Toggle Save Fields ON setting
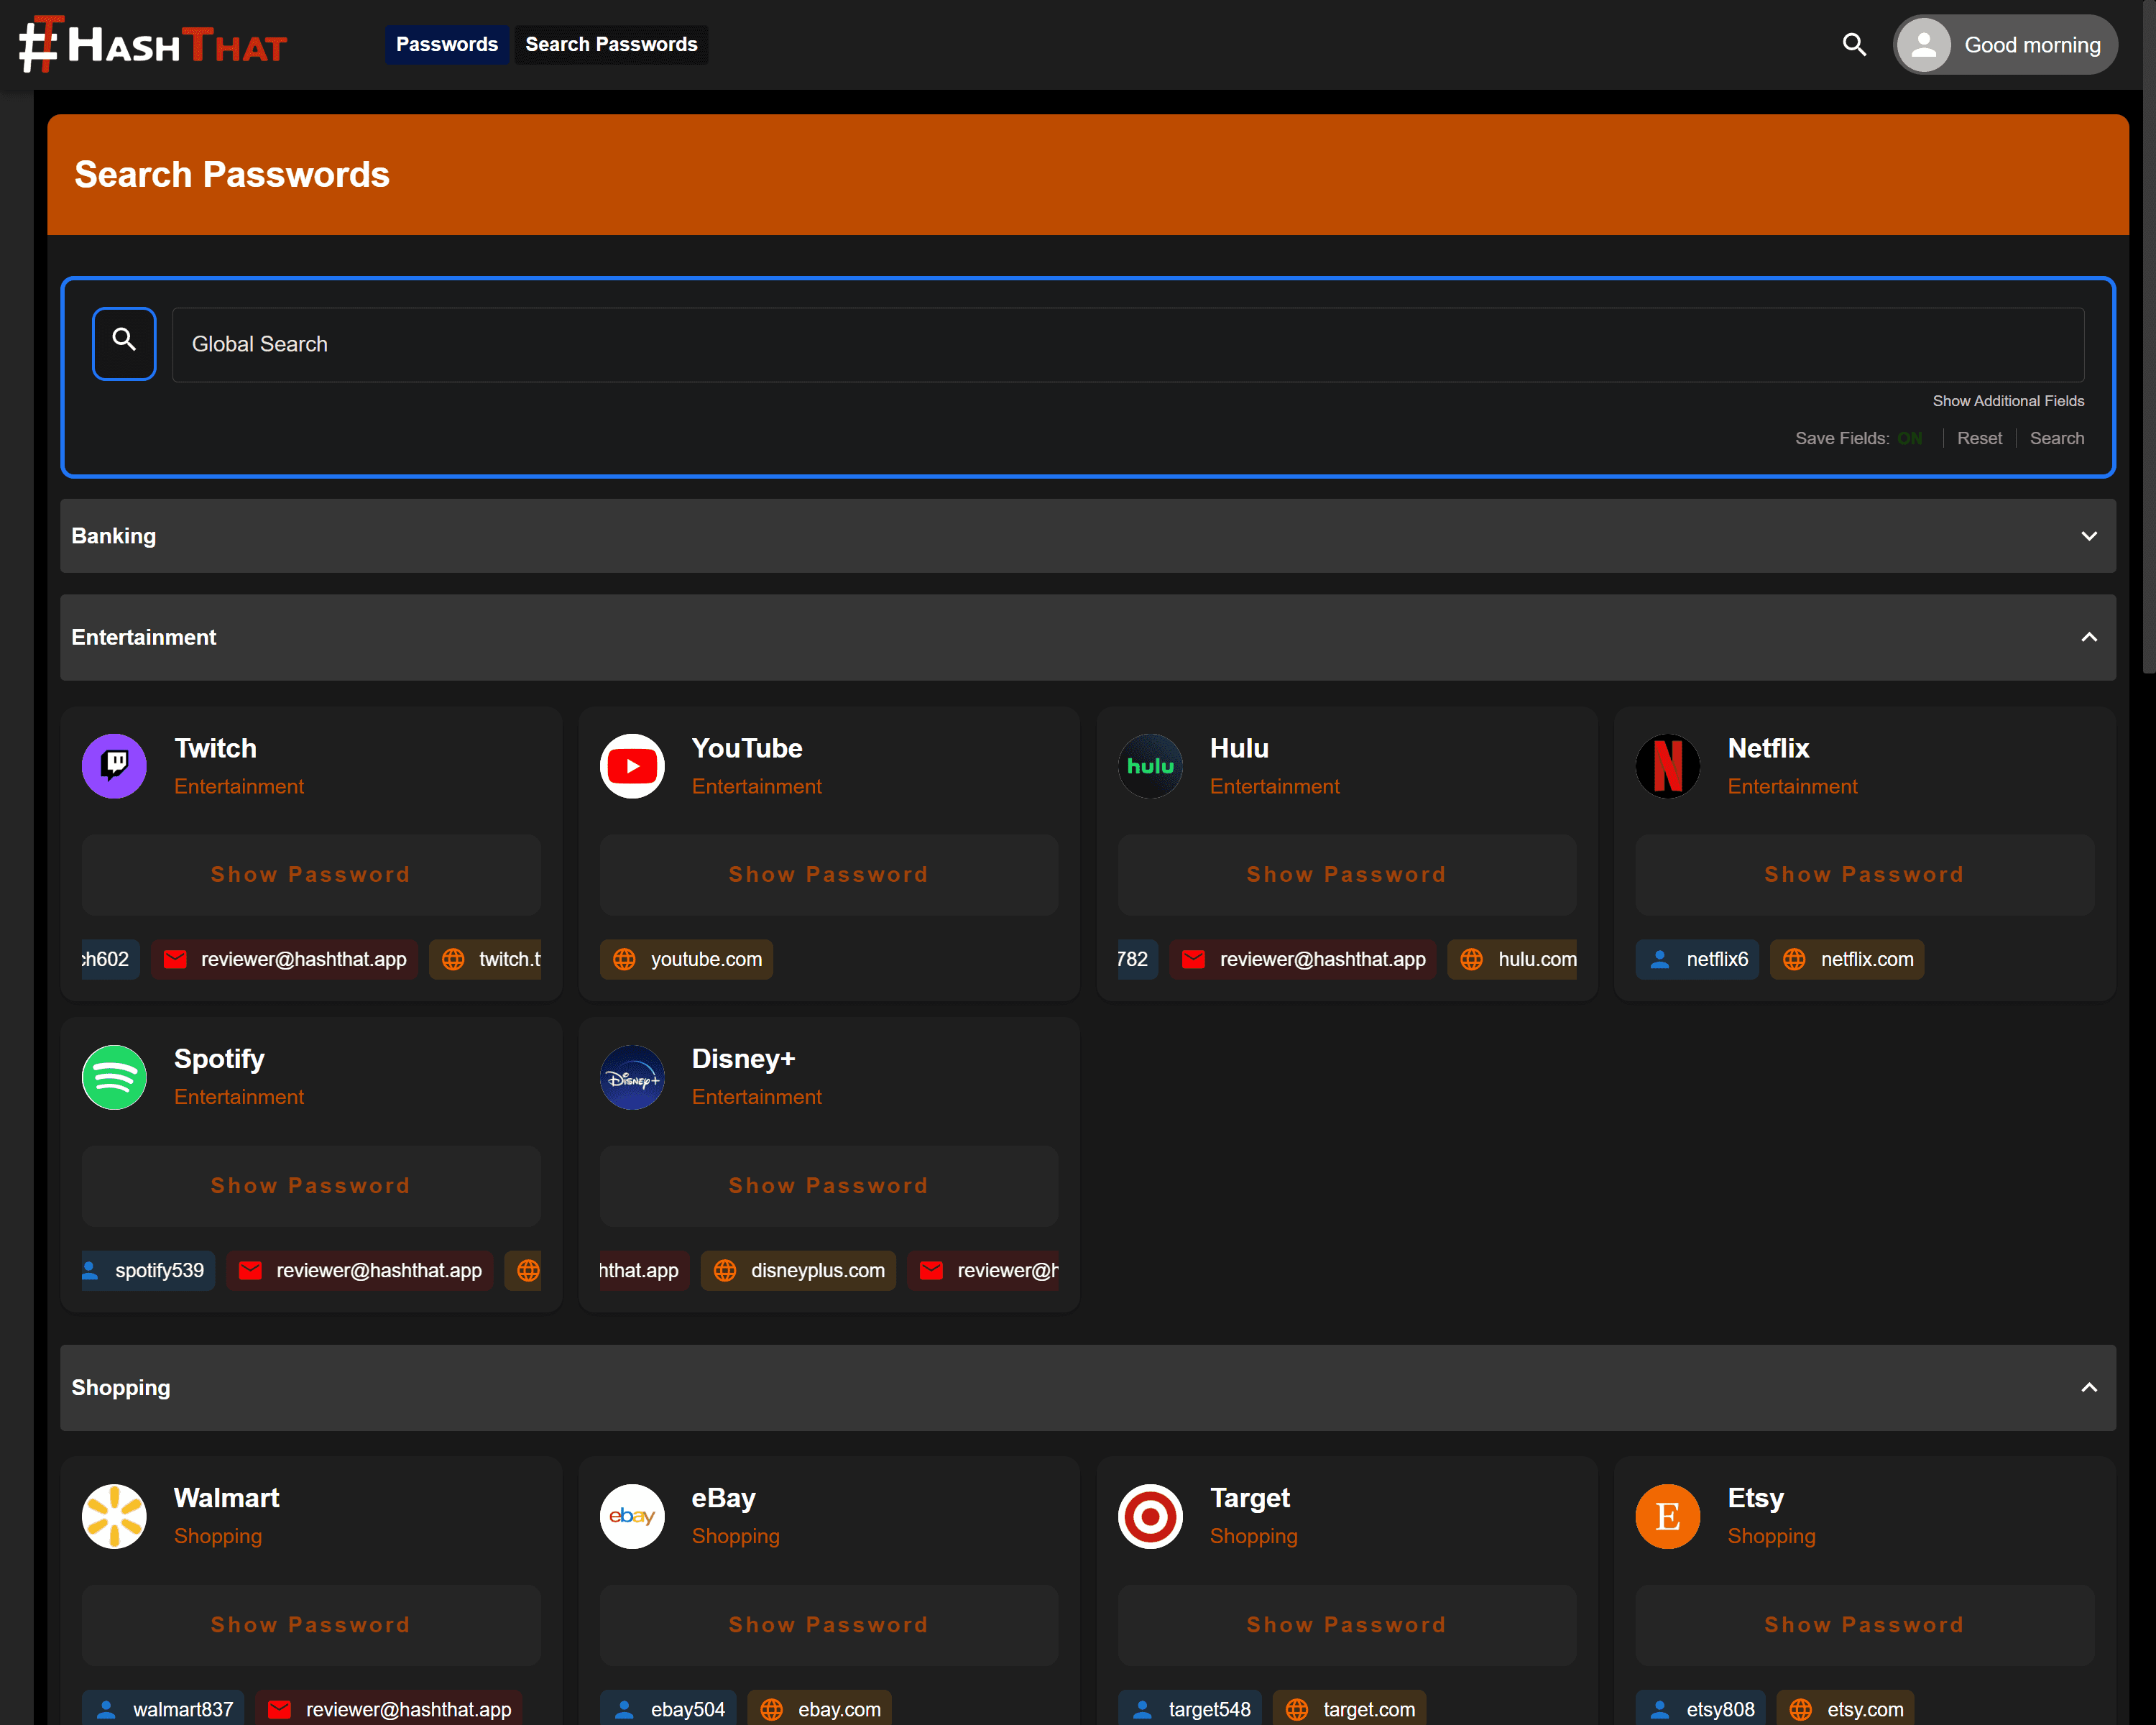 [x=1909, y=438]
